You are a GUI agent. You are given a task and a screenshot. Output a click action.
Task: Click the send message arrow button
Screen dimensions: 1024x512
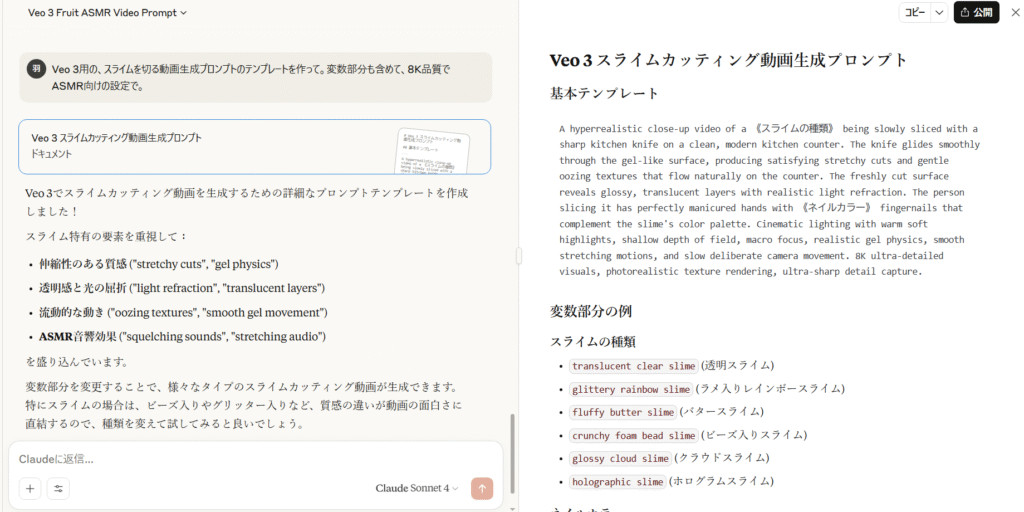[x=482, y=488]
